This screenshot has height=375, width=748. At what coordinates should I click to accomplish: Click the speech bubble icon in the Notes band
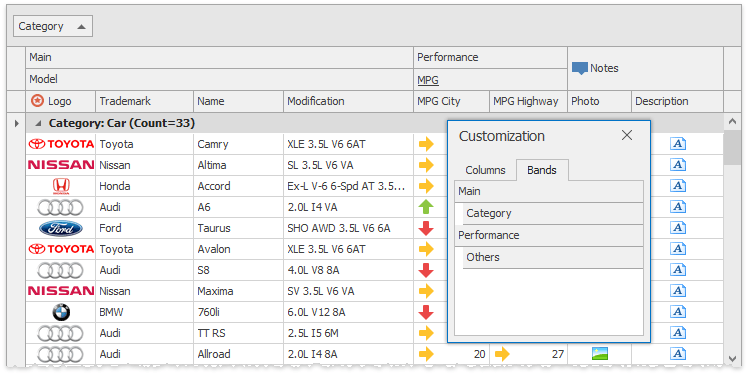coord(580,69)
